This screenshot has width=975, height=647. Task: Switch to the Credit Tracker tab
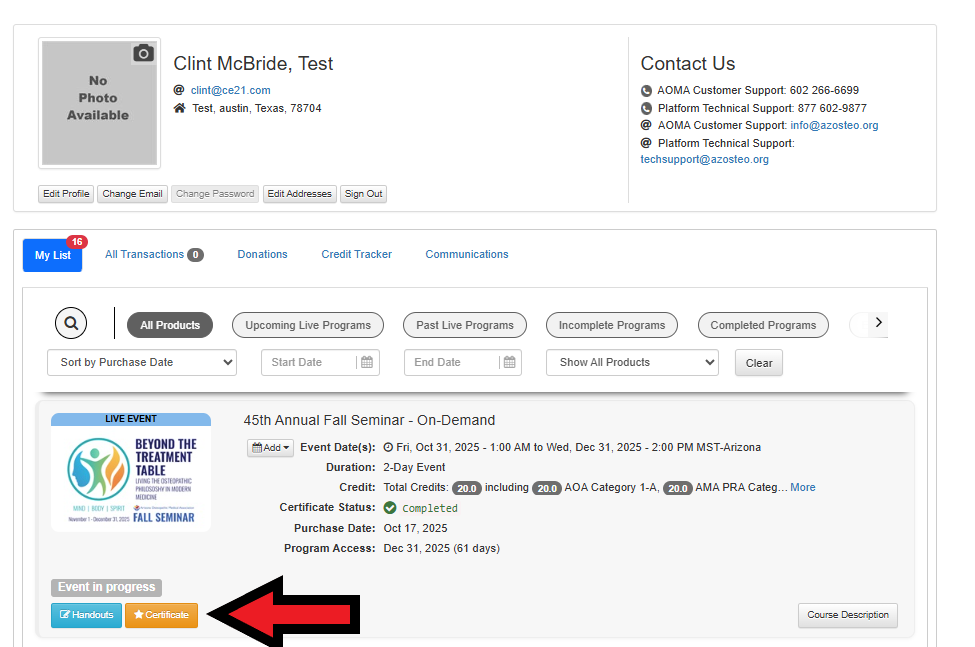click(x=356, y=254)
